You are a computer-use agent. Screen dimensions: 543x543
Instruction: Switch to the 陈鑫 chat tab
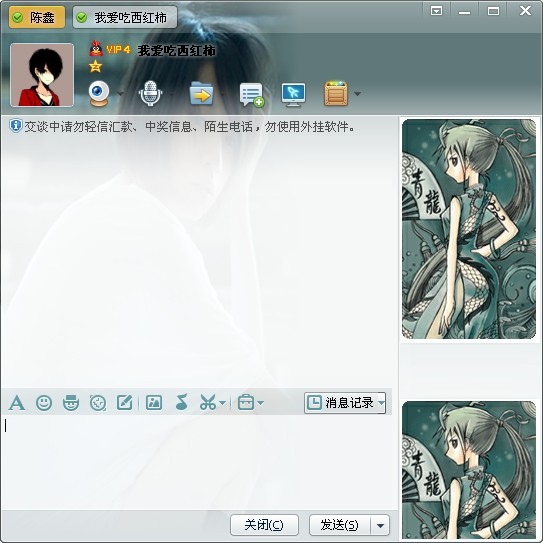(x=37, y=17)
